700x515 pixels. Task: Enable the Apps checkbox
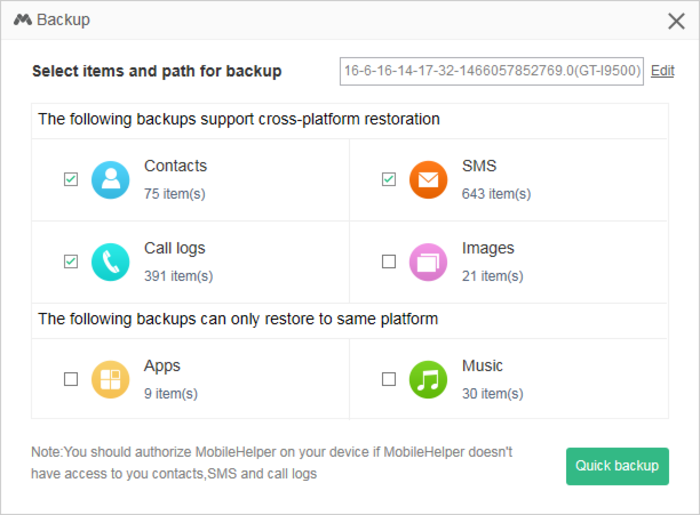pyautogui.click(x=71, y=379)
